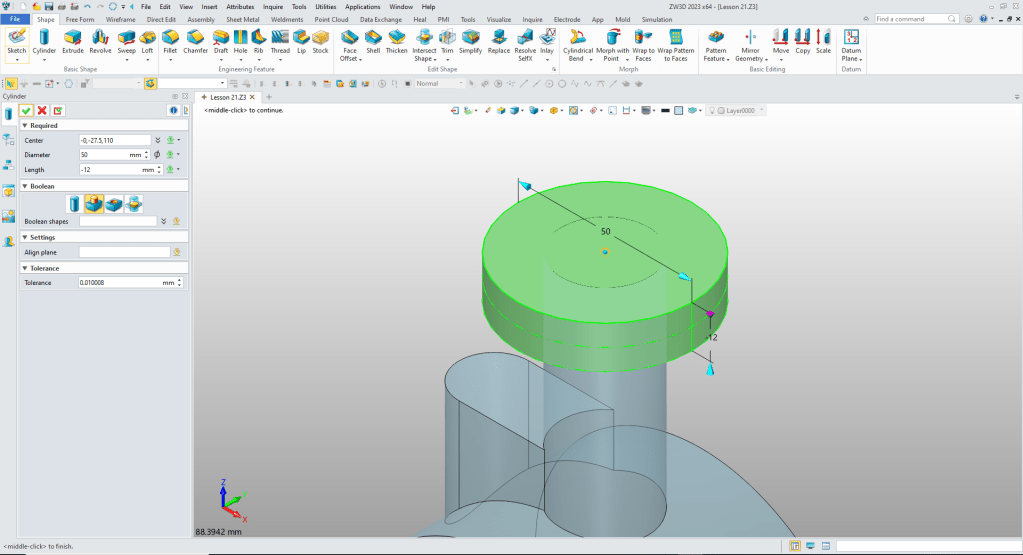Viewport: 1023px width, 555px height.
Task: Select the Base boolean option
Action: pos(73,204)
